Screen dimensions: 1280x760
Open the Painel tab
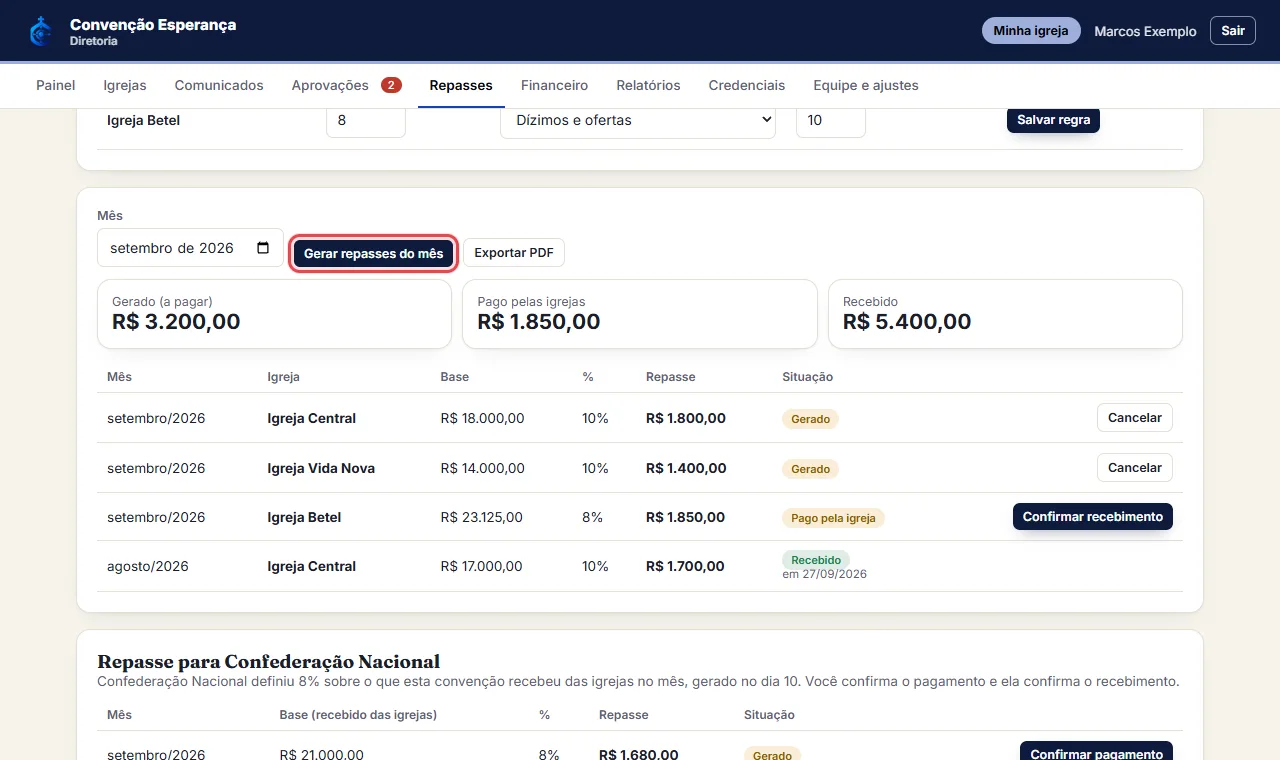pyautogui.click(x=56, y=86)
